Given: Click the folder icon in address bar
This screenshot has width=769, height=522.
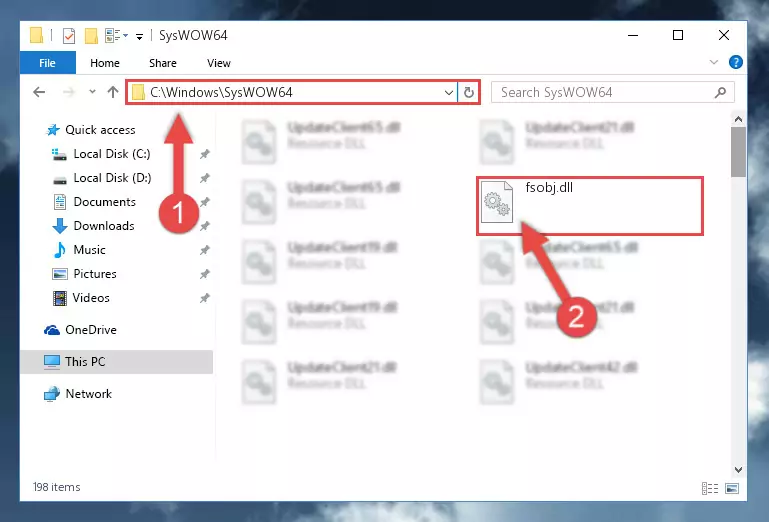Looking at the screenshot, I should click(x=138, y=92).
